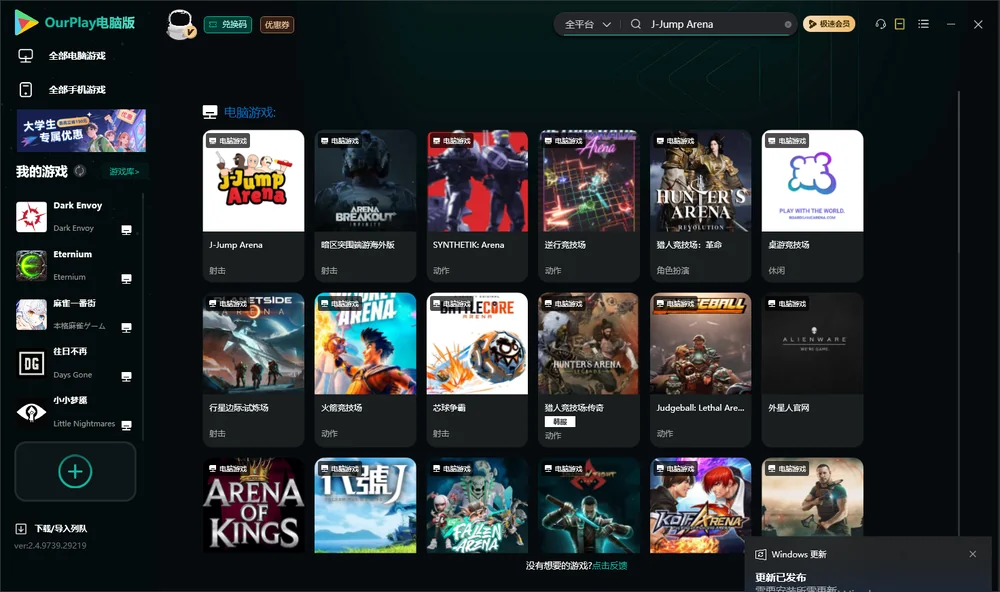
Task: Open Little Nightmares in my games list
Action: (77, 412)
